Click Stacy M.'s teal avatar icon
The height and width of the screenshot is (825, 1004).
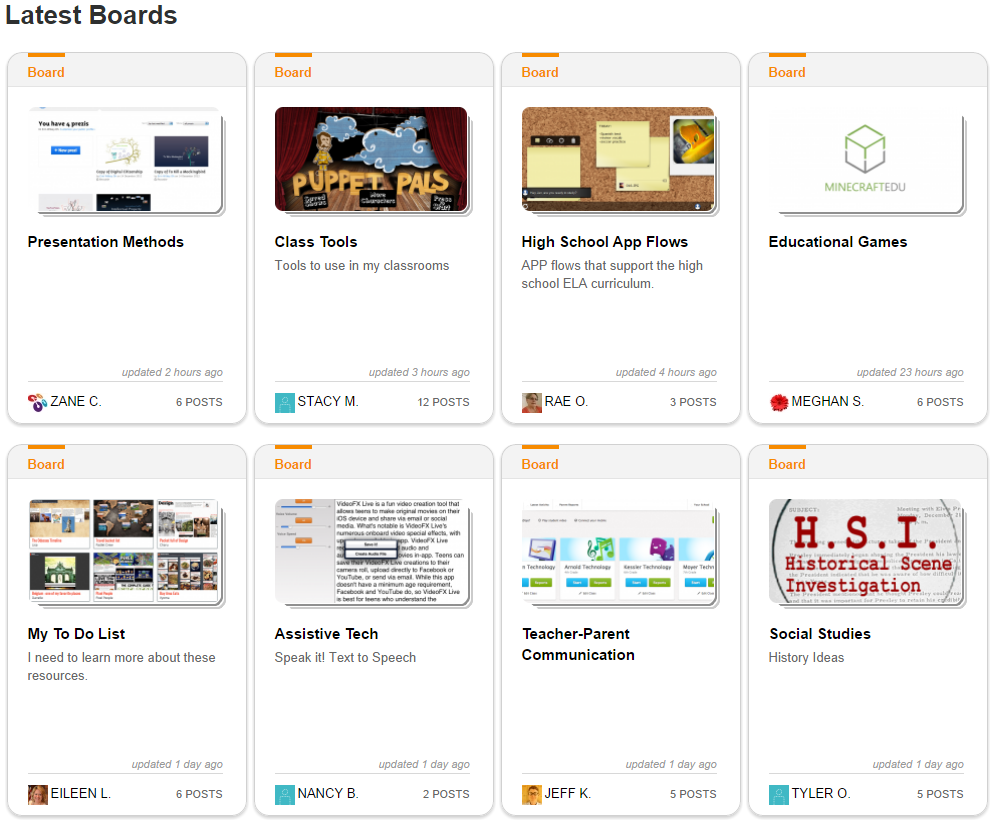284,402
